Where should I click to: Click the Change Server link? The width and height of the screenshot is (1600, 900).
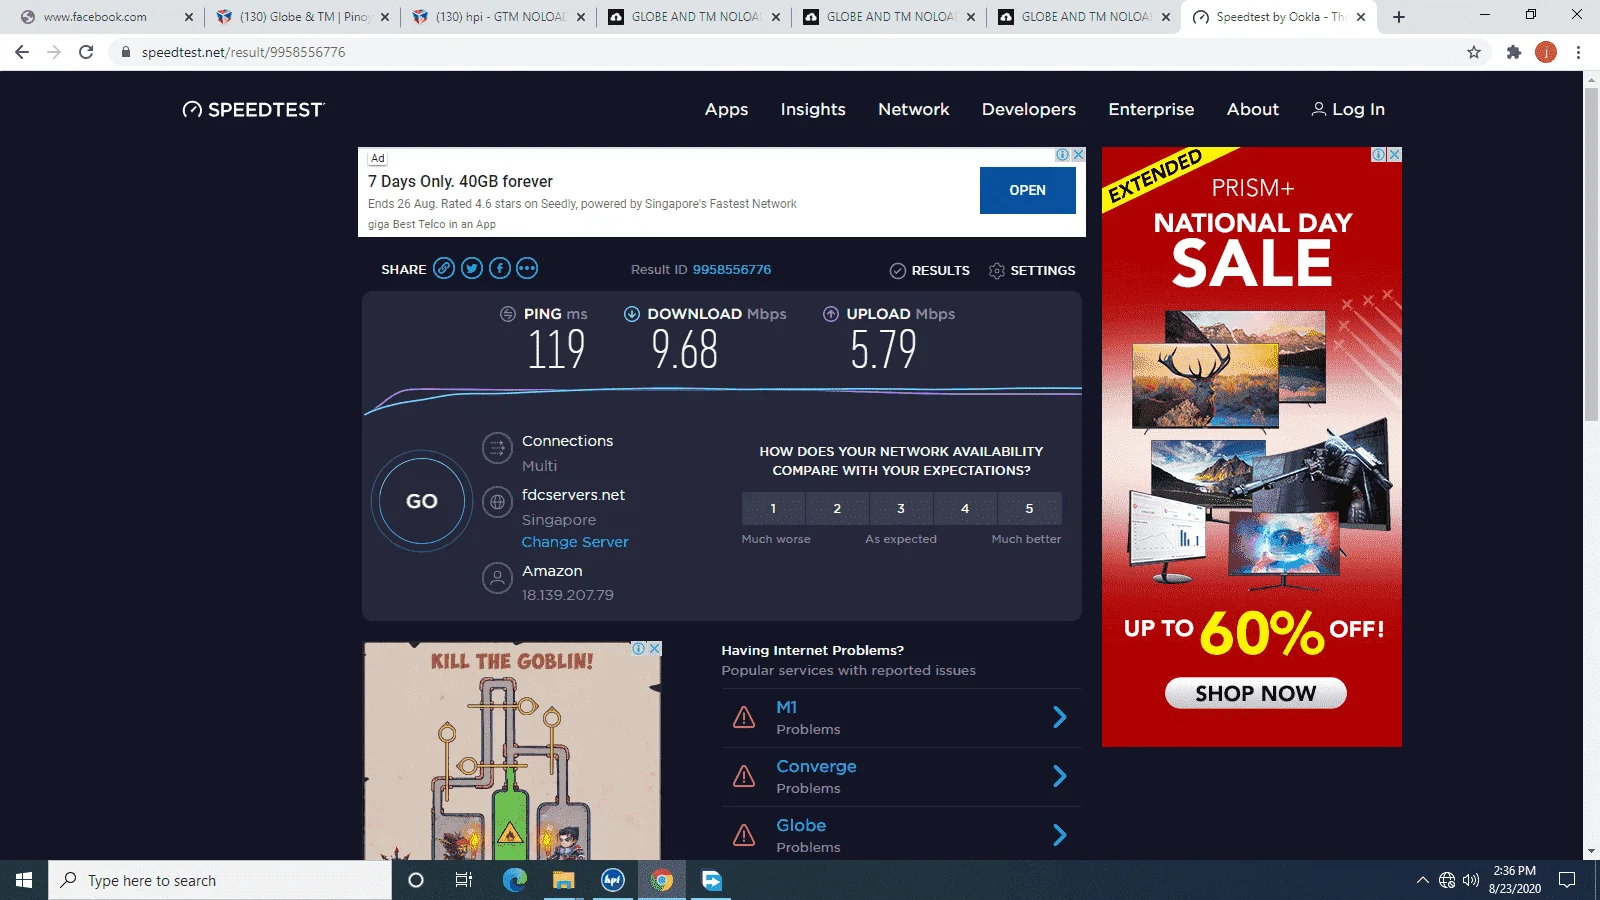coord(575,542)
